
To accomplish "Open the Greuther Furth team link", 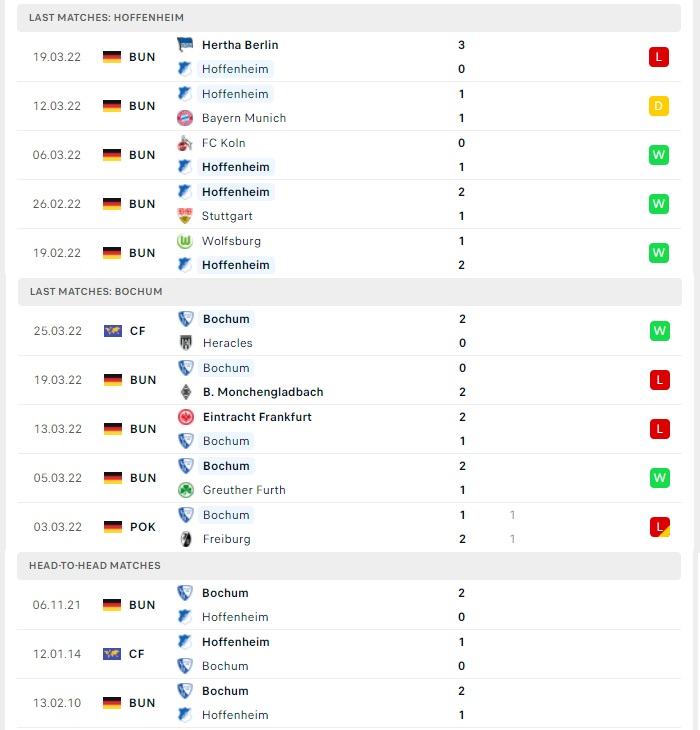I will [x=244, y=490].
